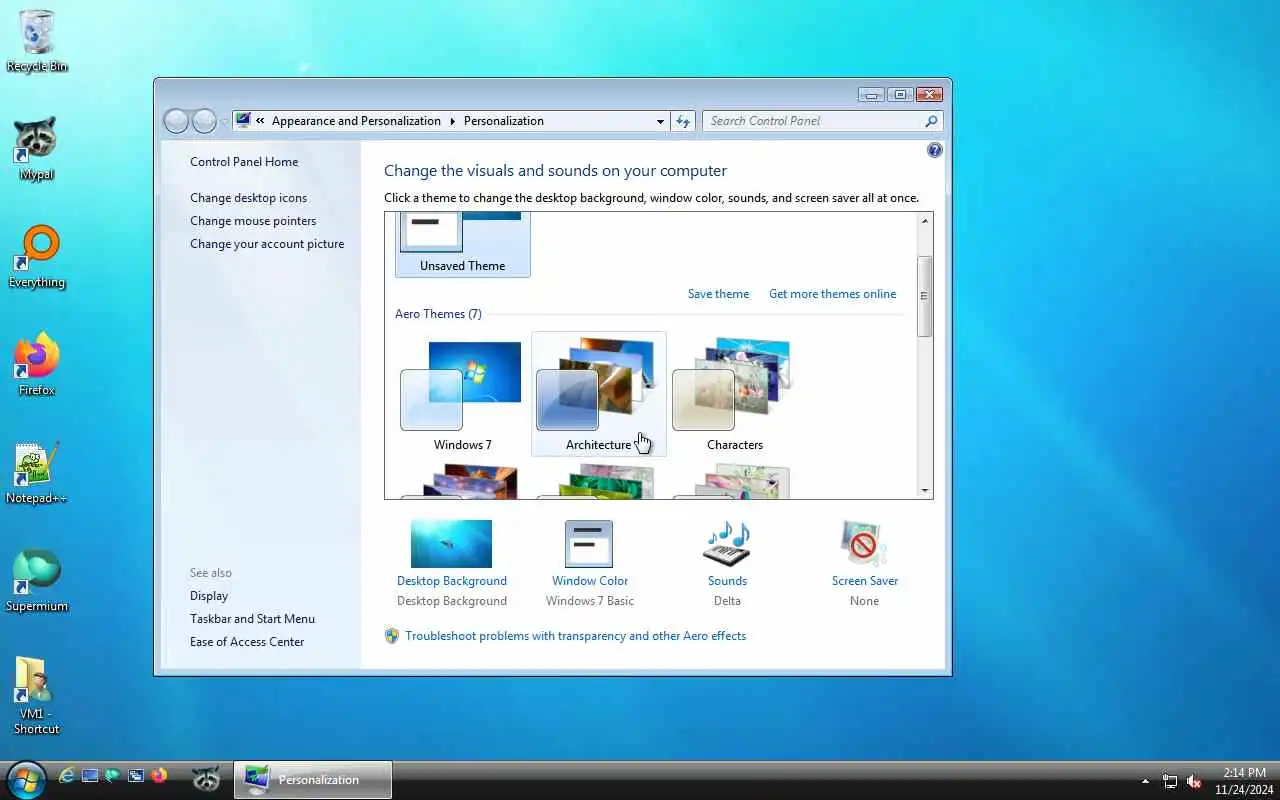Open Display under See also
Screen dimensions: 1280x800
[209, 596]
